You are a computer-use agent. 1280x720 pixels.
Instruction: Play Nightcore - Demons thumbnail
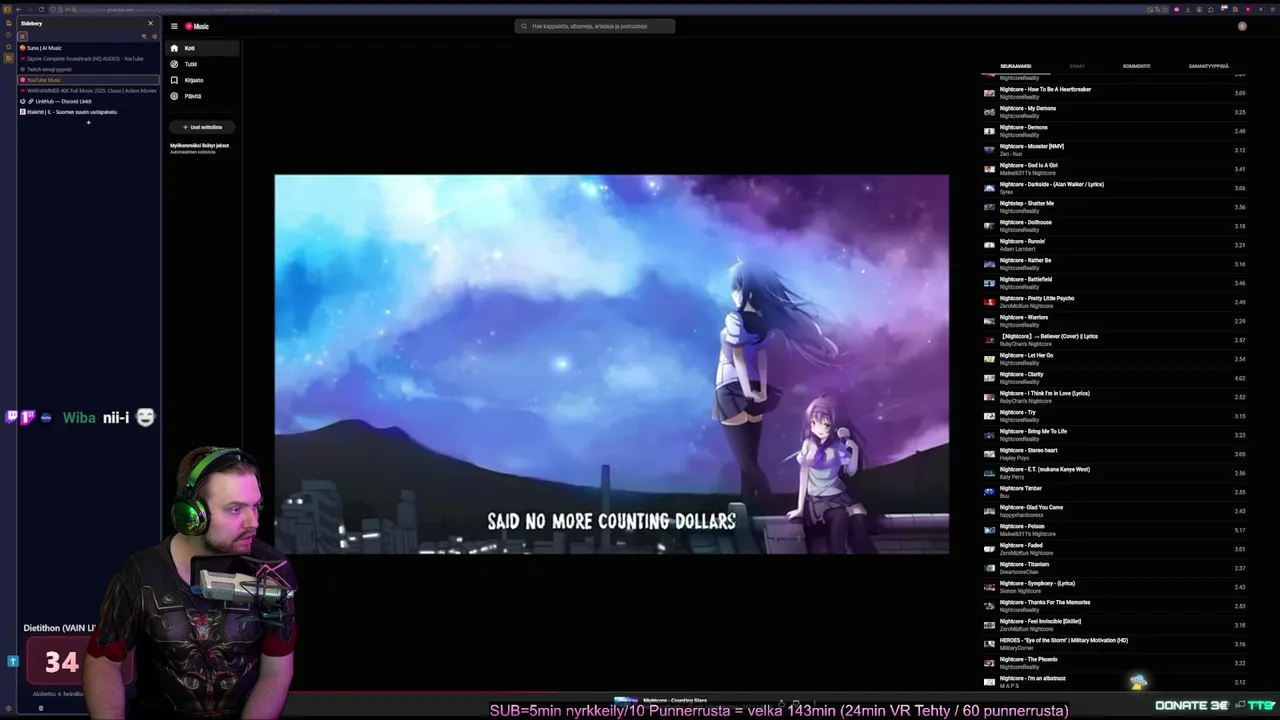tap(989, 131)
